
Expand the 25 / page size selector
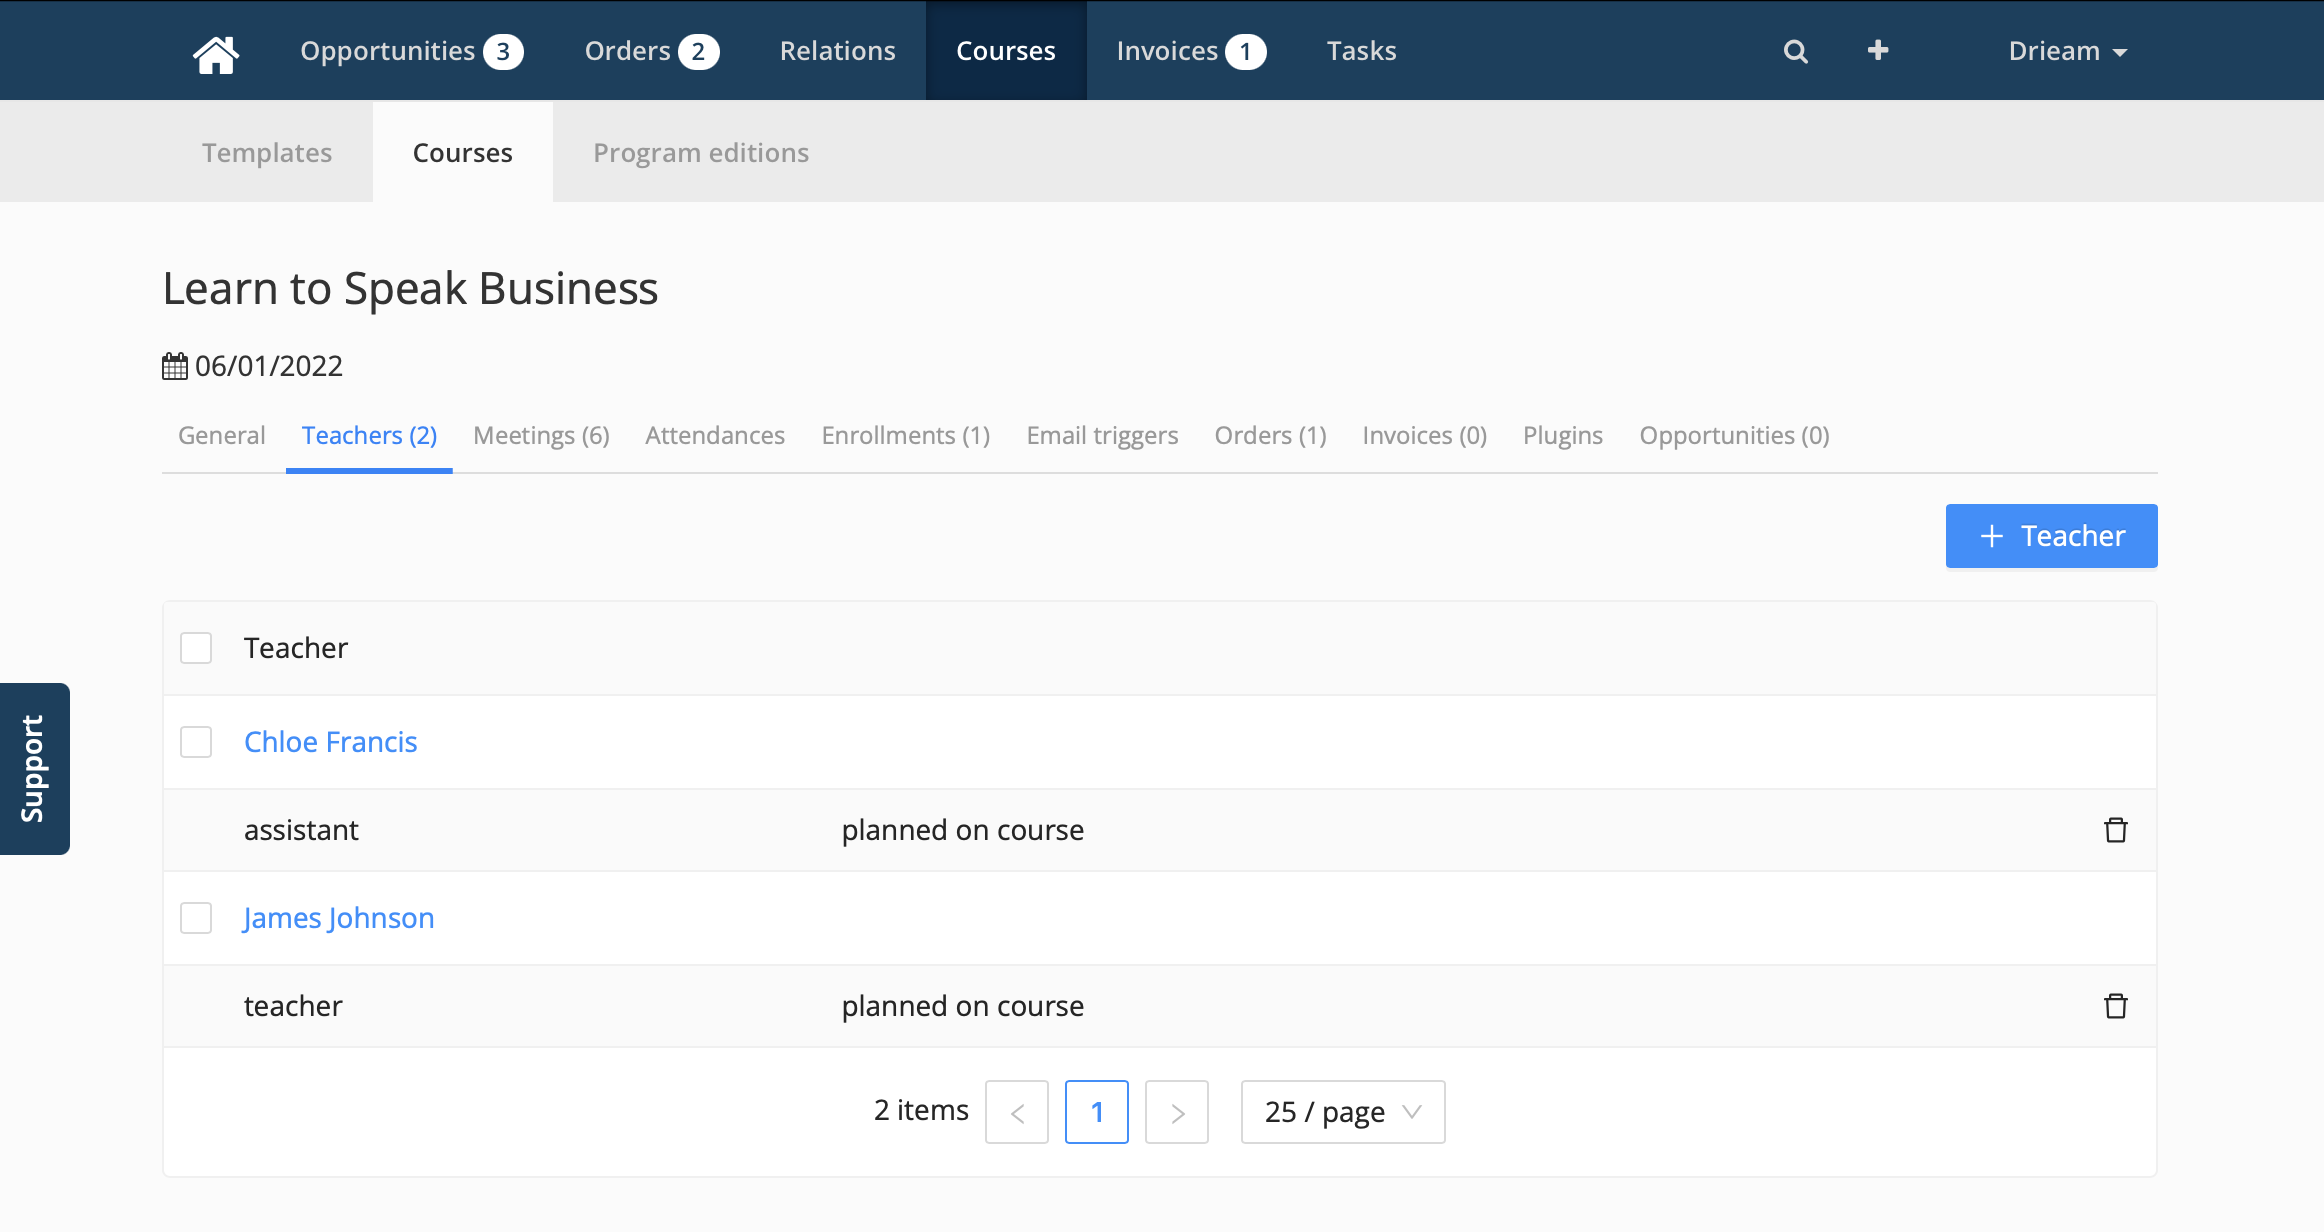(1343, 1112)
